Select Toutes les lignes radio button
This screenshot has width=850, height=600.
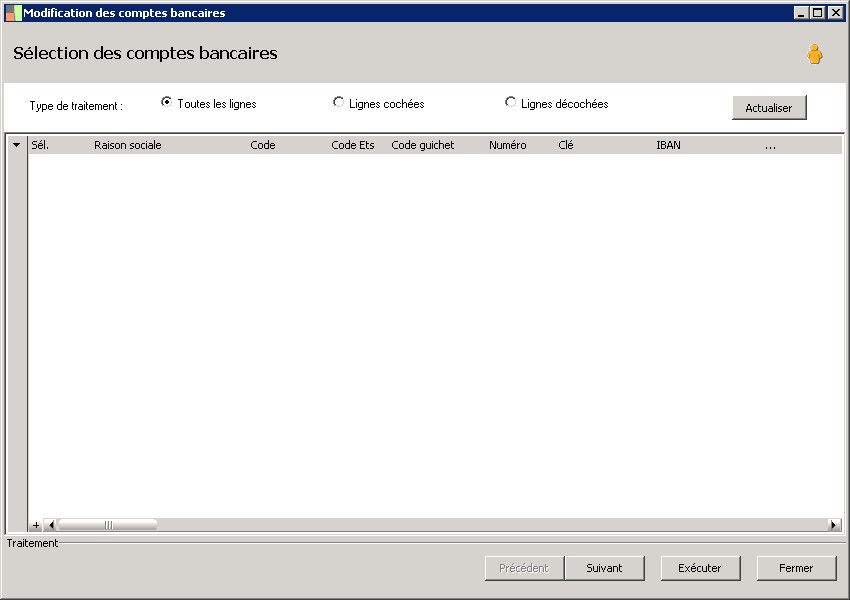point(166,102)
